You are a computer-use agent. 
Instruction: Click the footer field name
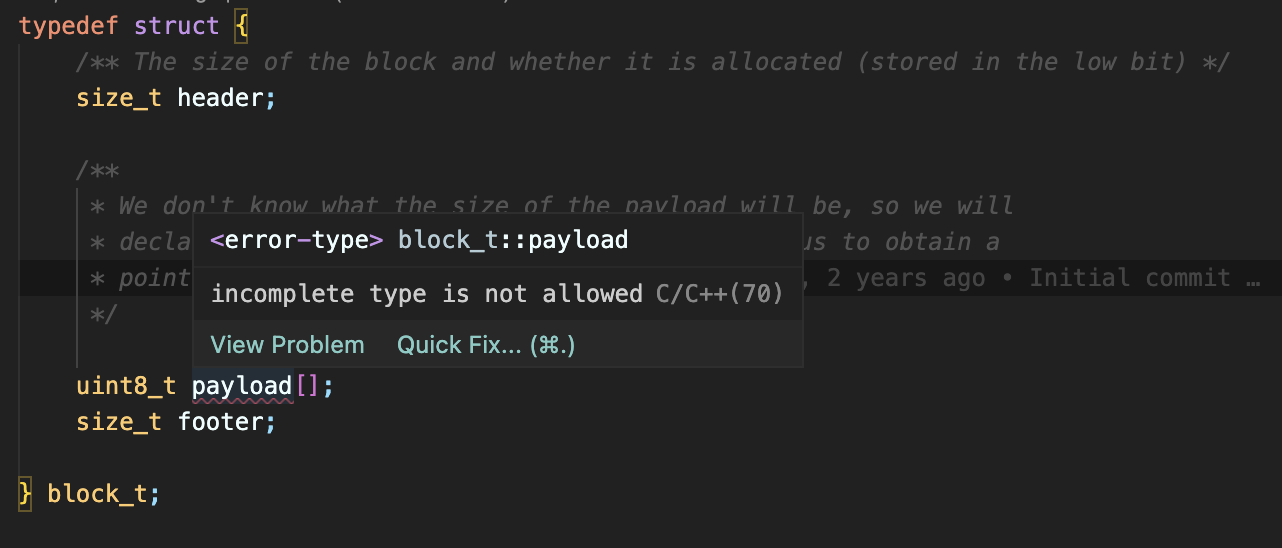219,422
